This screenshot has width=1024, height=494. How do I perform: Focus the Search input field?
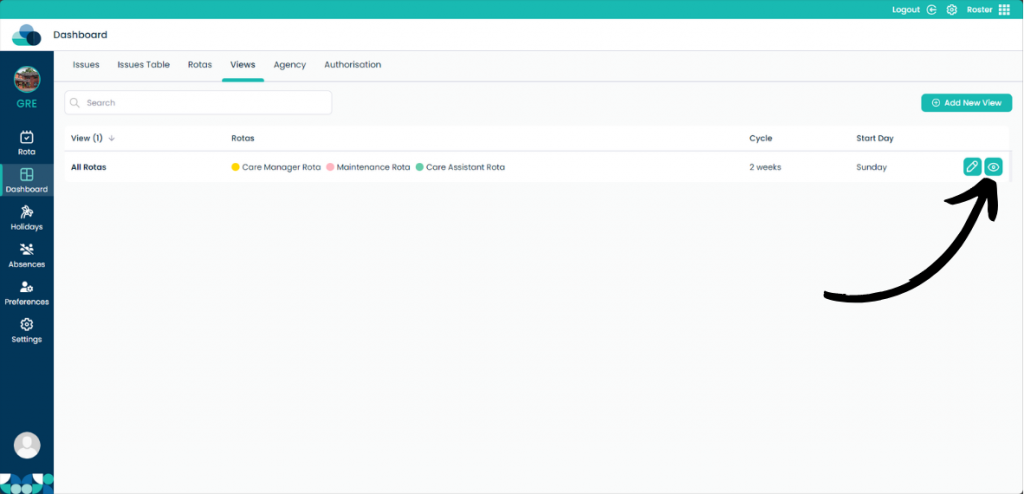click(x=198, y=103)
